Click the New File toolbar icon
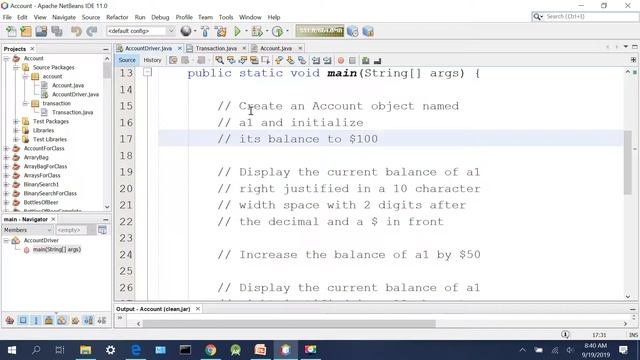The width and height of the screenshot is (640, 360). point(11,31)
